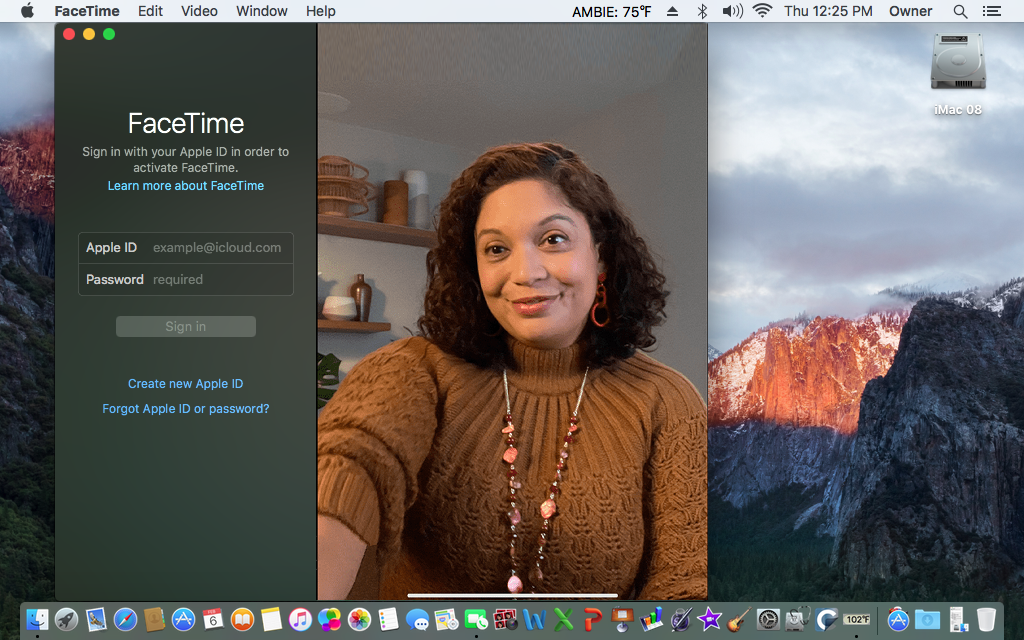The height and width of the screenshot is (640, 1024).
Task: Open AMBIE: 75°F menu bar item
Action: tap(611, 11)
